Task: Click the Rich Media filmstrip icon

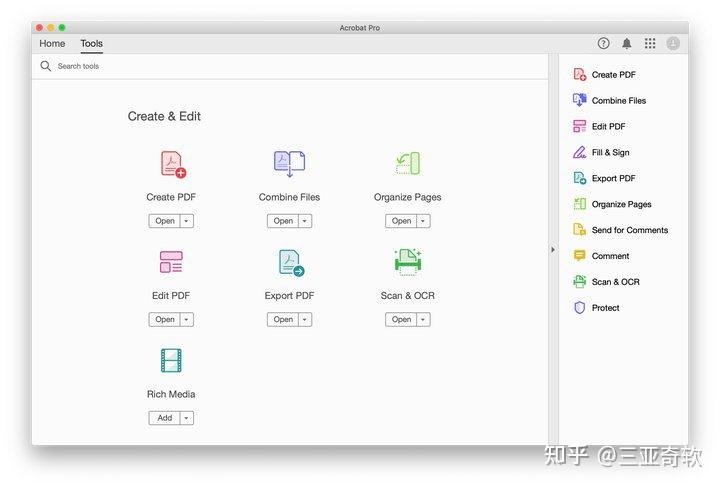Action: click(x=171, y=360)
